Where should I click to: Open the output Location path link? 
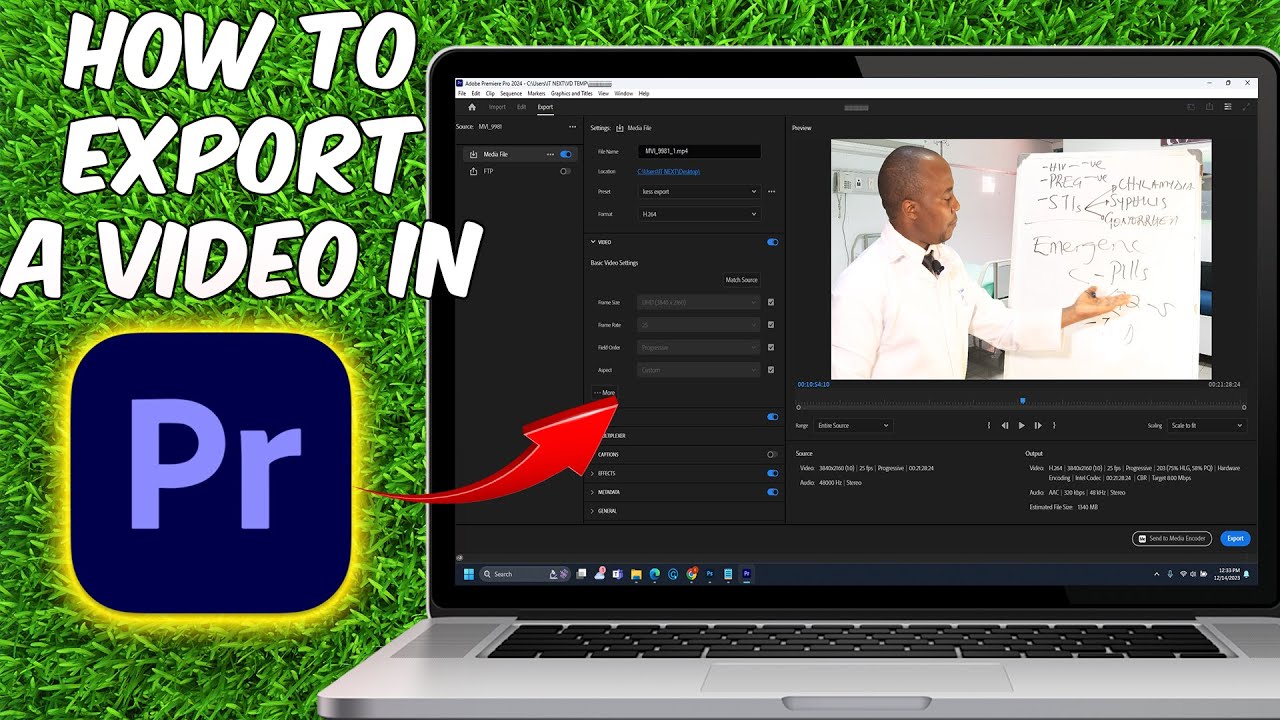coord(669,172)
